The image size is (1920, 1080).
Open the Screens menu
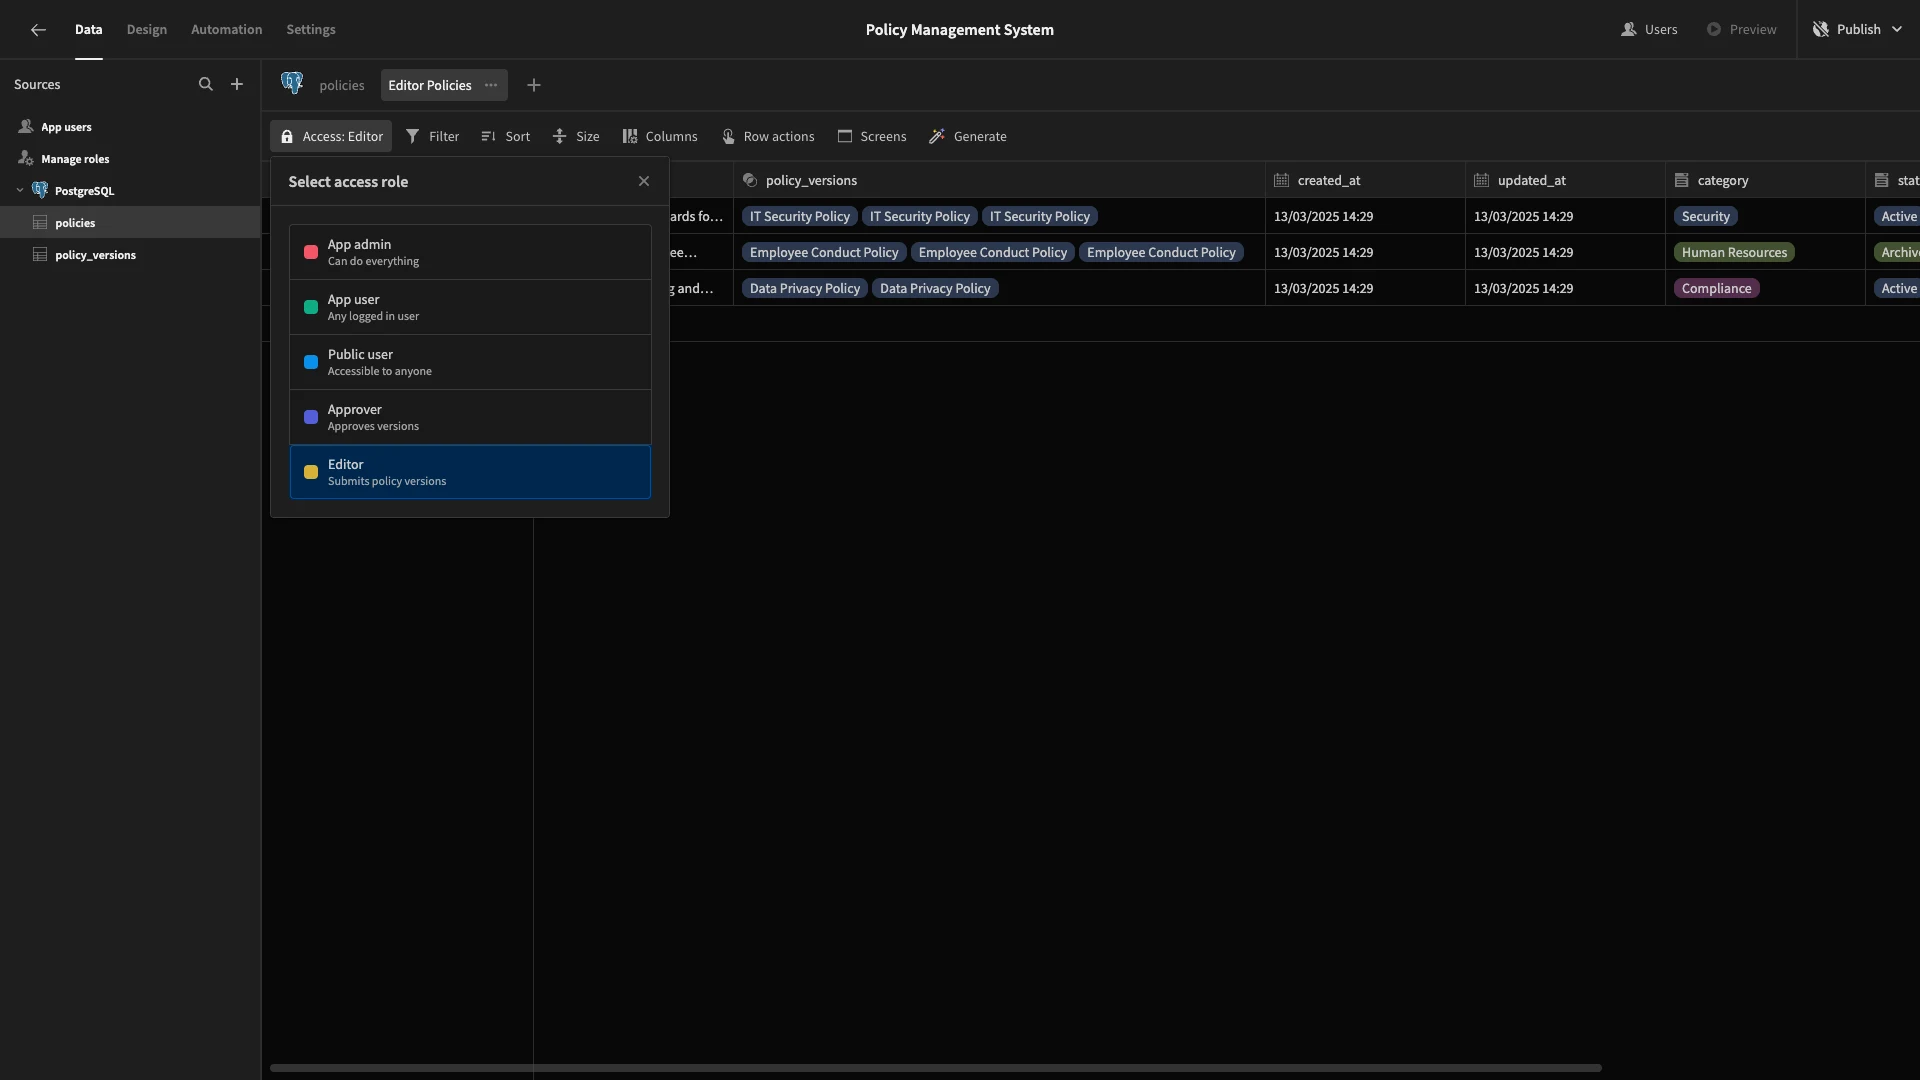click(872, 137)
